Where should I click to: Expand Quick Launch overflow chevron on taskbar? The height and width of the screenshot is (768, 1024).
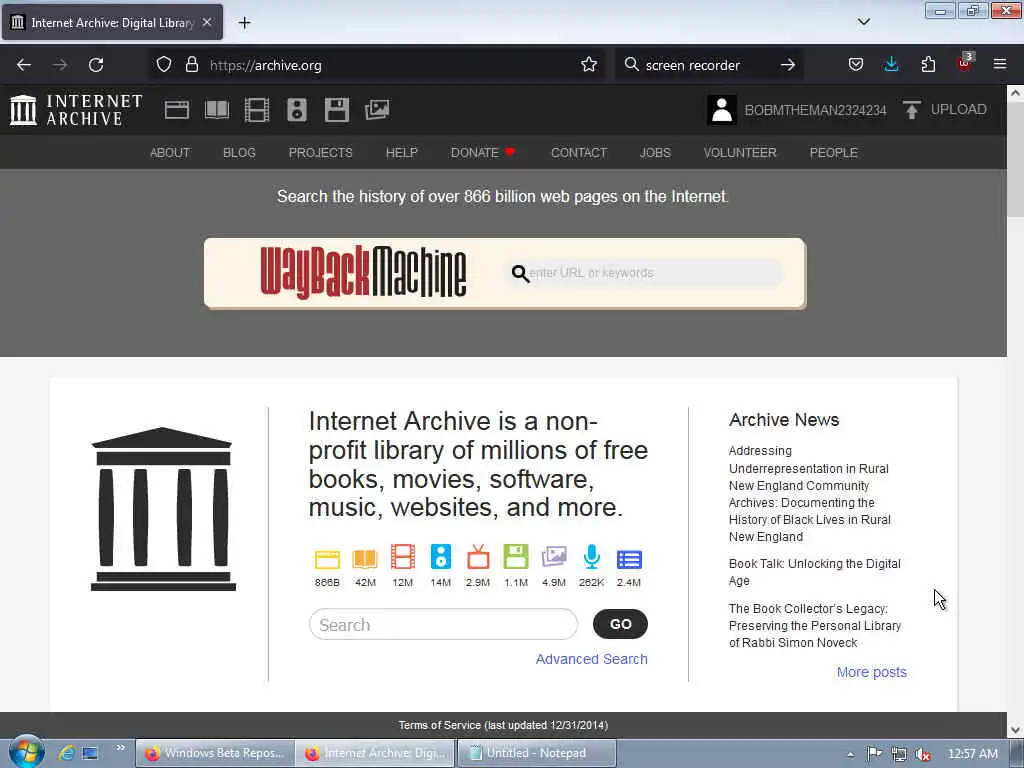coord(120,748)
